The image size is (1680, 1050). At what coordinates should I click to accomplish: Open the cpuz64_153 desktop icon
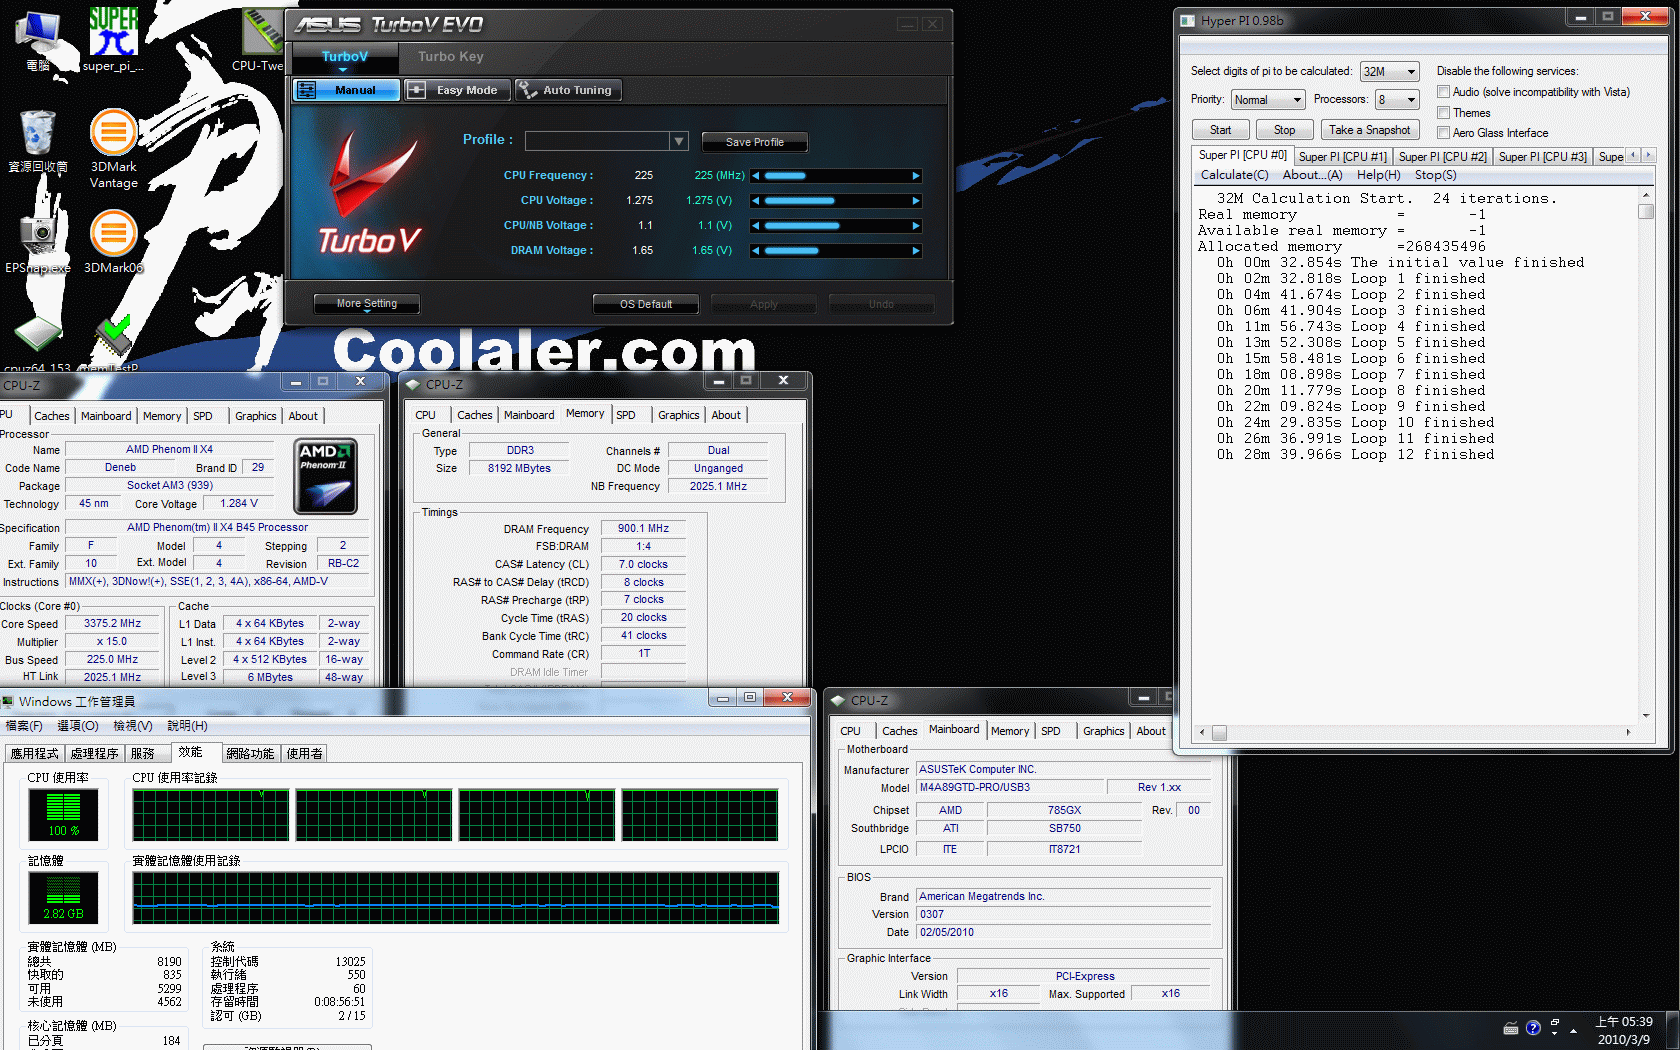pyautogui.click(x=38, y=343)
